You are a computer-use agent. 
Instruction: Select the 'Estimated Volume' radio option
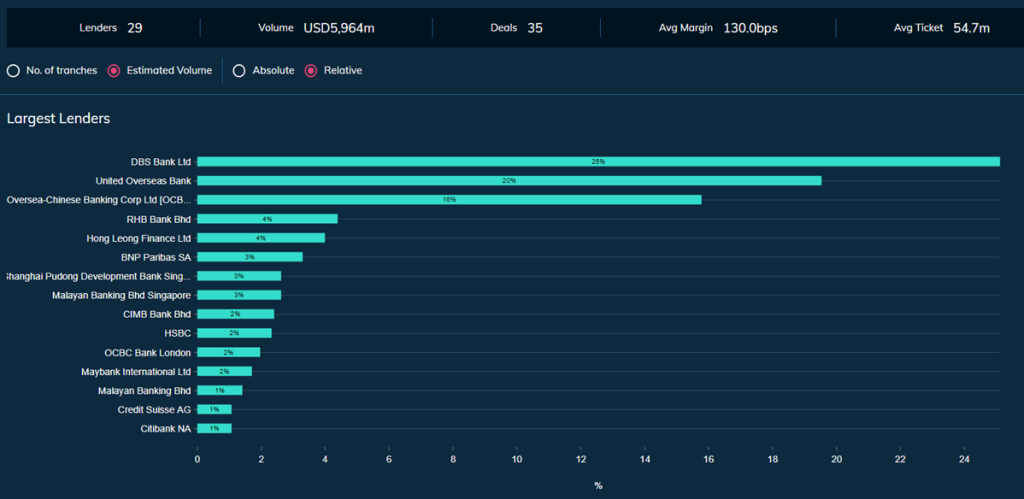click(113, 71)
